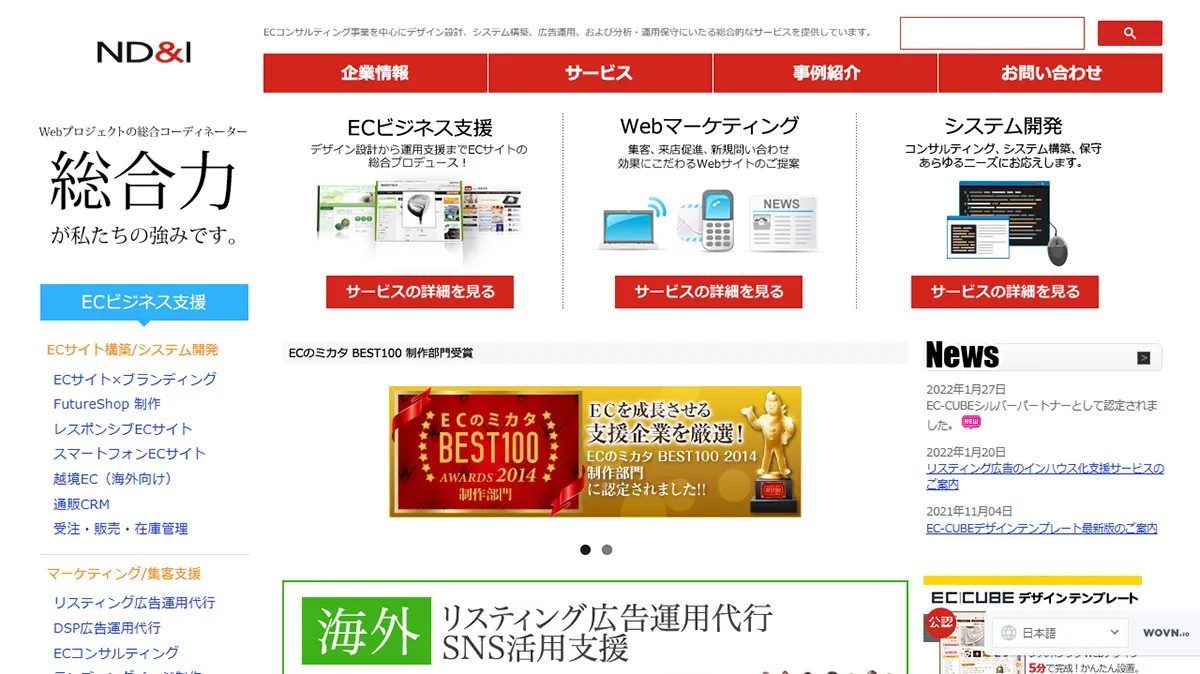
Task: Expand the ECビジネス支援 sidebar section
Action: pos(144,302)
